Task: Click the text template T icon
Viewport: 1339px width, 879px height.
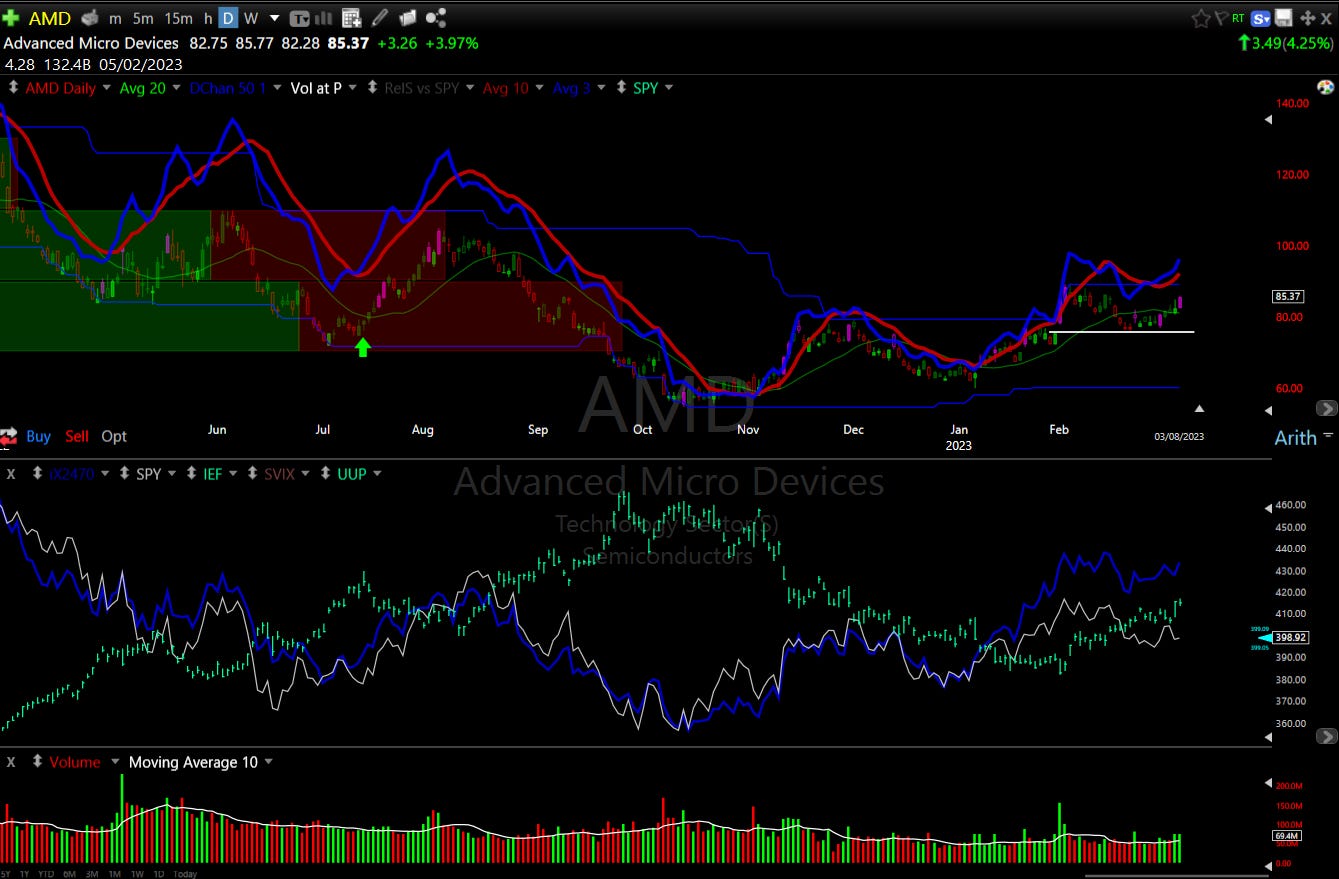Action: (x=299, y=18)
